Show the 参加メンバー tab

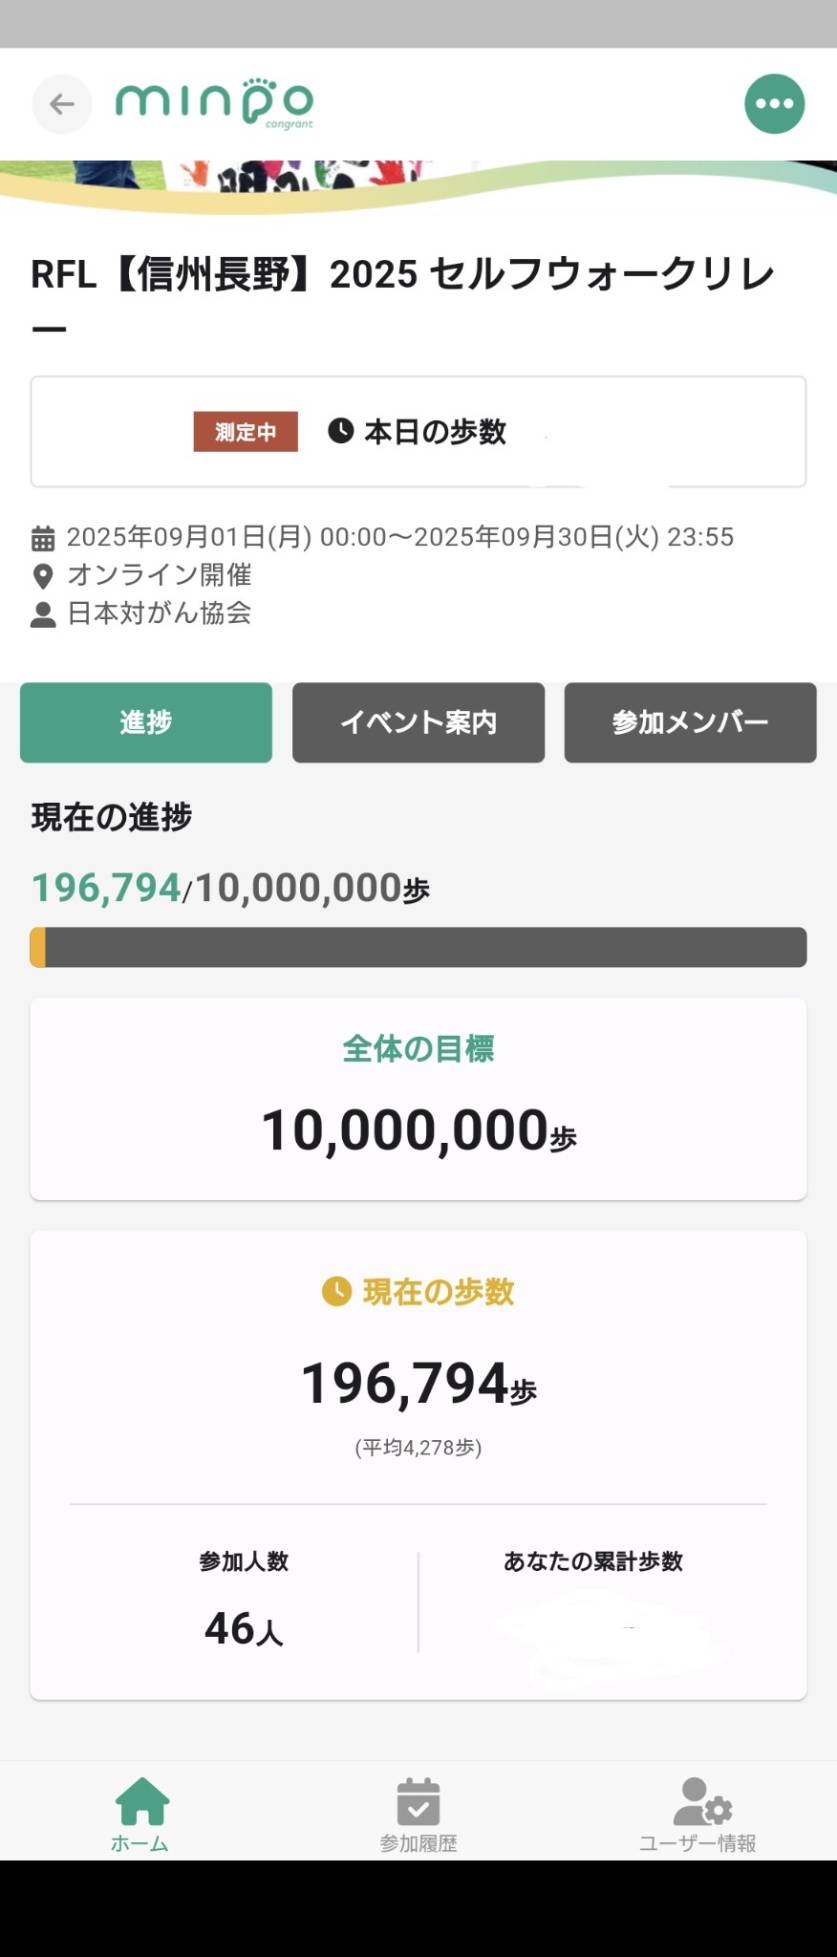click(690, 722)
